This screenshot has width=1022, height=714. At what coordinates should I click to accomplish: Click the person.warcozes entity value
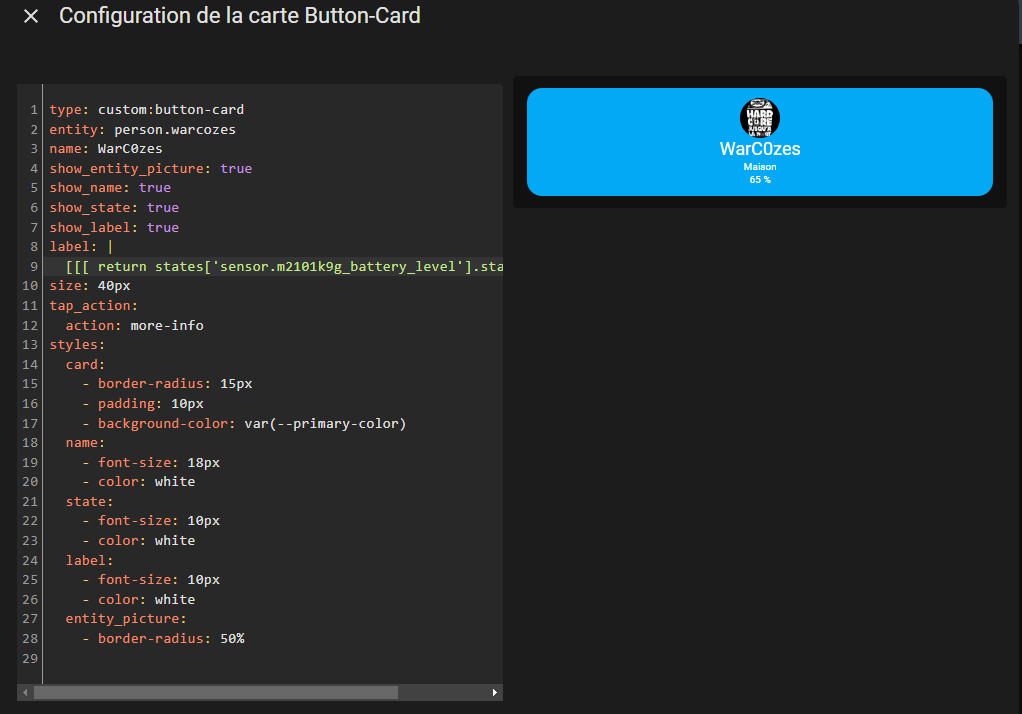tap(175, 129)
